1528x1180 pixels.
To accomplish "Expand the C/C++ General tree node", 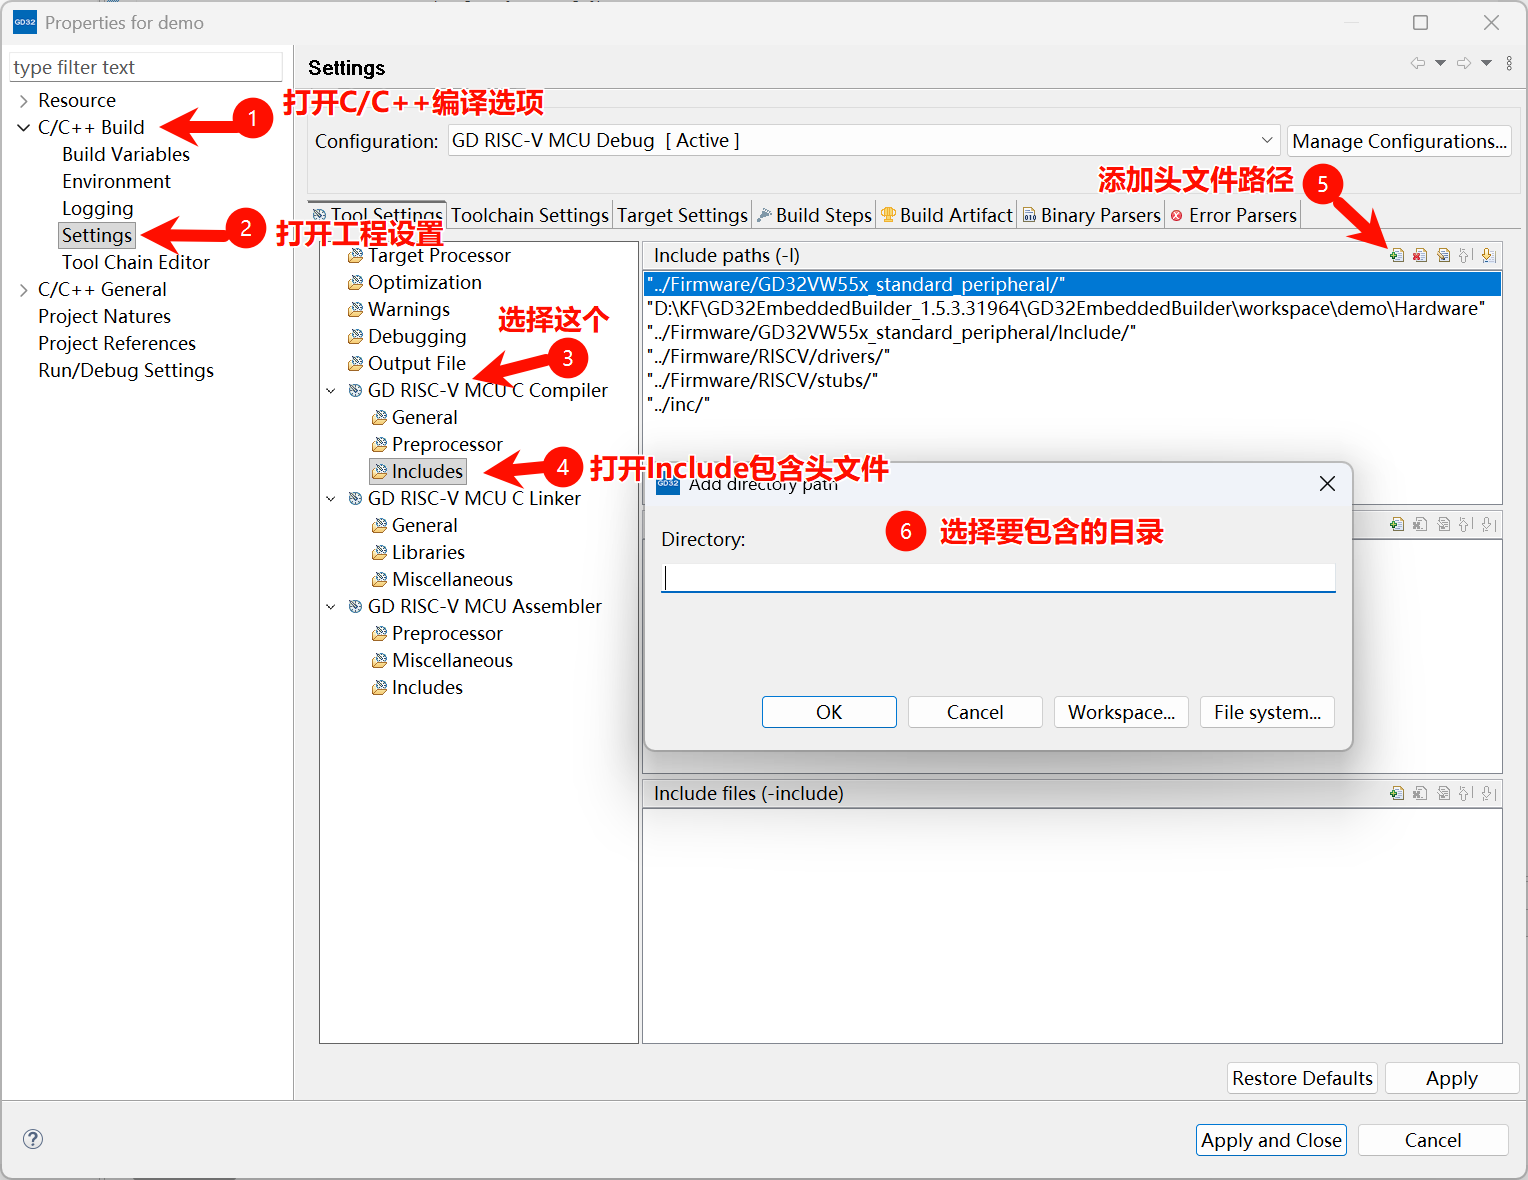I will [24, 290].
